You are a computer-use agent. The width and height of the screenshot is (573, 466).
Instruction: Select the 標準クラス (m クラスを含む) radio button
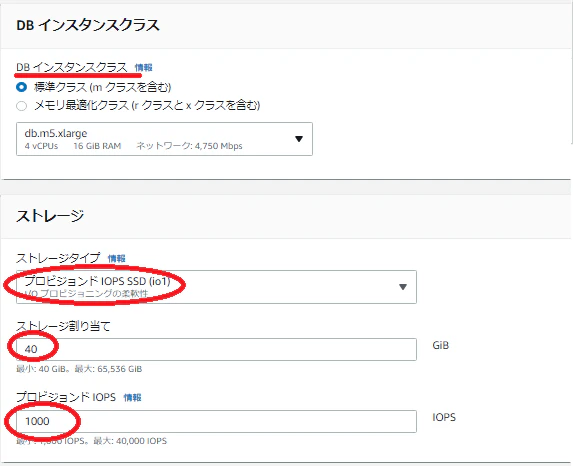coord(22,87)
